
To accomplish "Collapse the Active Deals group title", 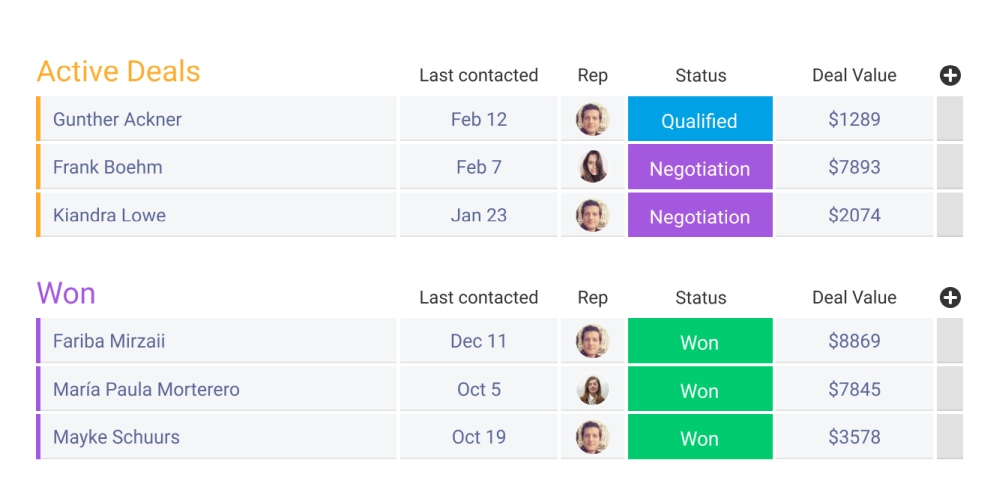I will 118,72.
